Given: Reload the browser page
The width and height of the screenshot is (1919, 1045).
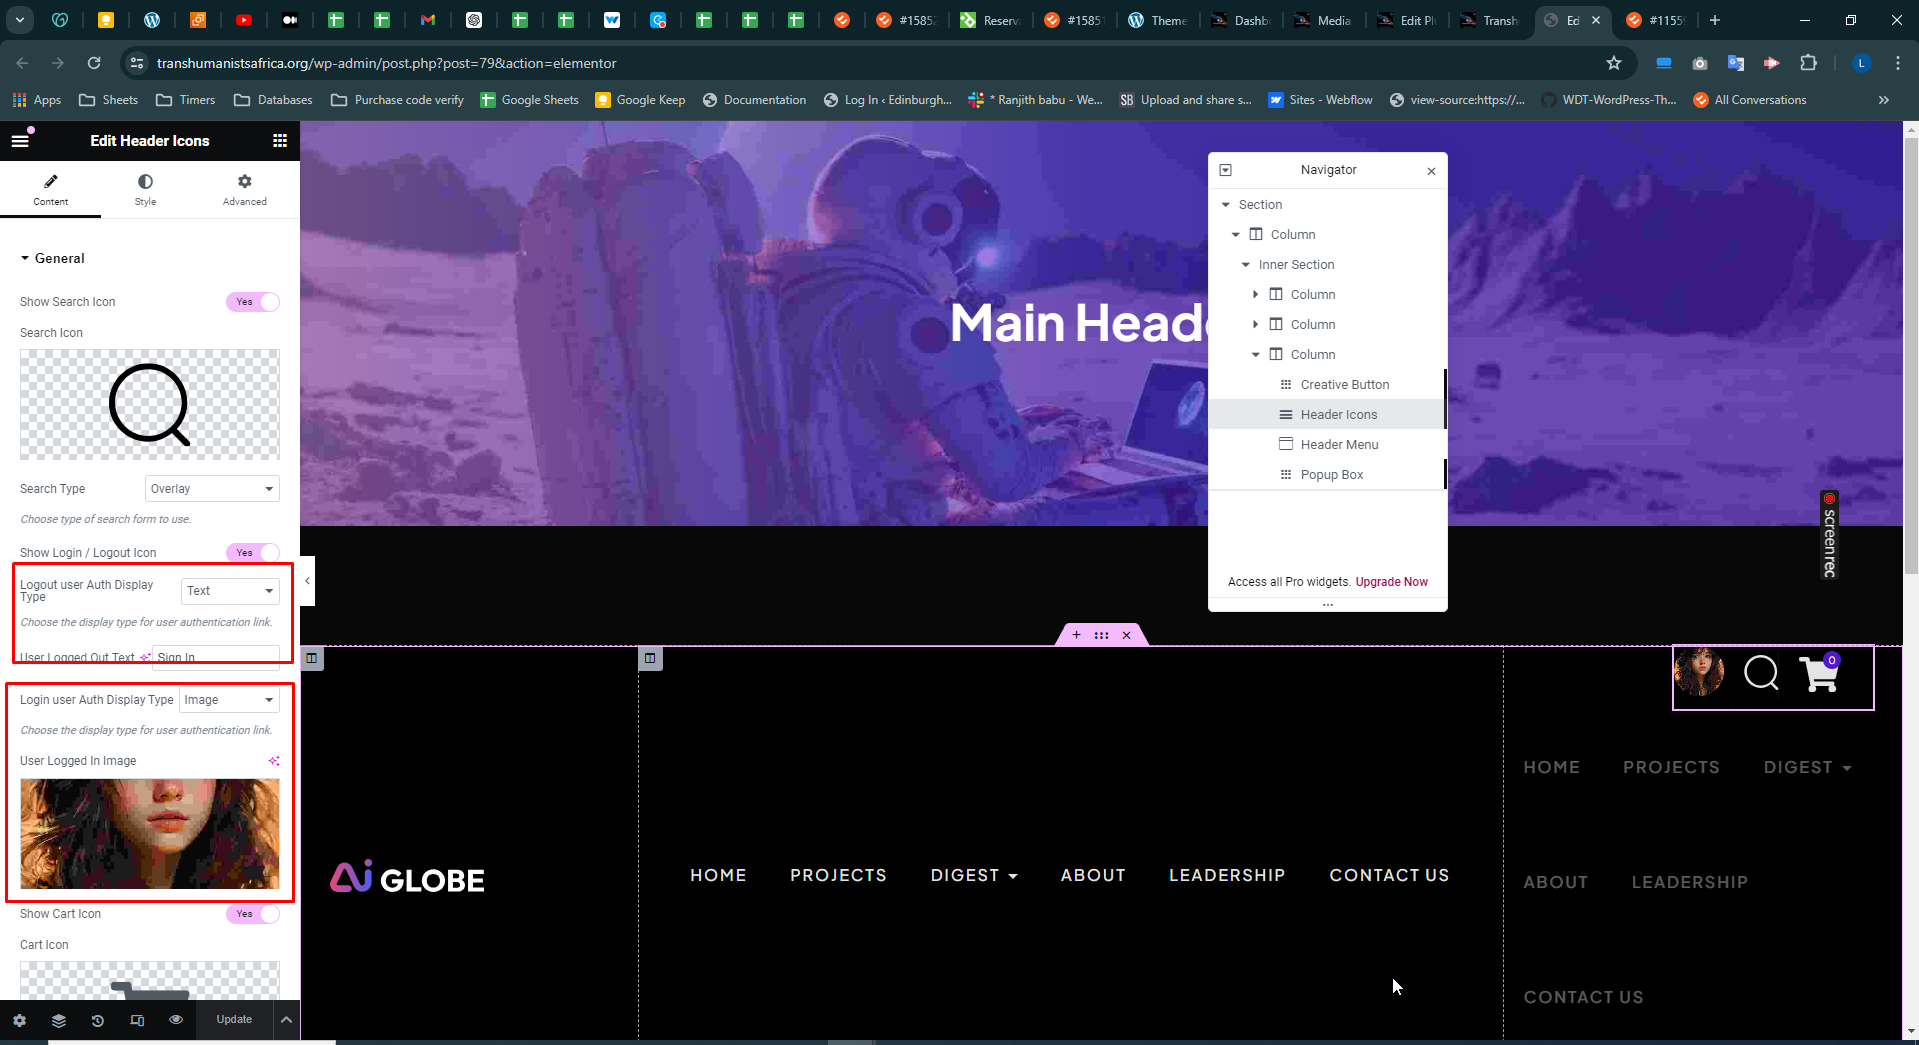Looking at the screenshot, I should tap(94, 63).
